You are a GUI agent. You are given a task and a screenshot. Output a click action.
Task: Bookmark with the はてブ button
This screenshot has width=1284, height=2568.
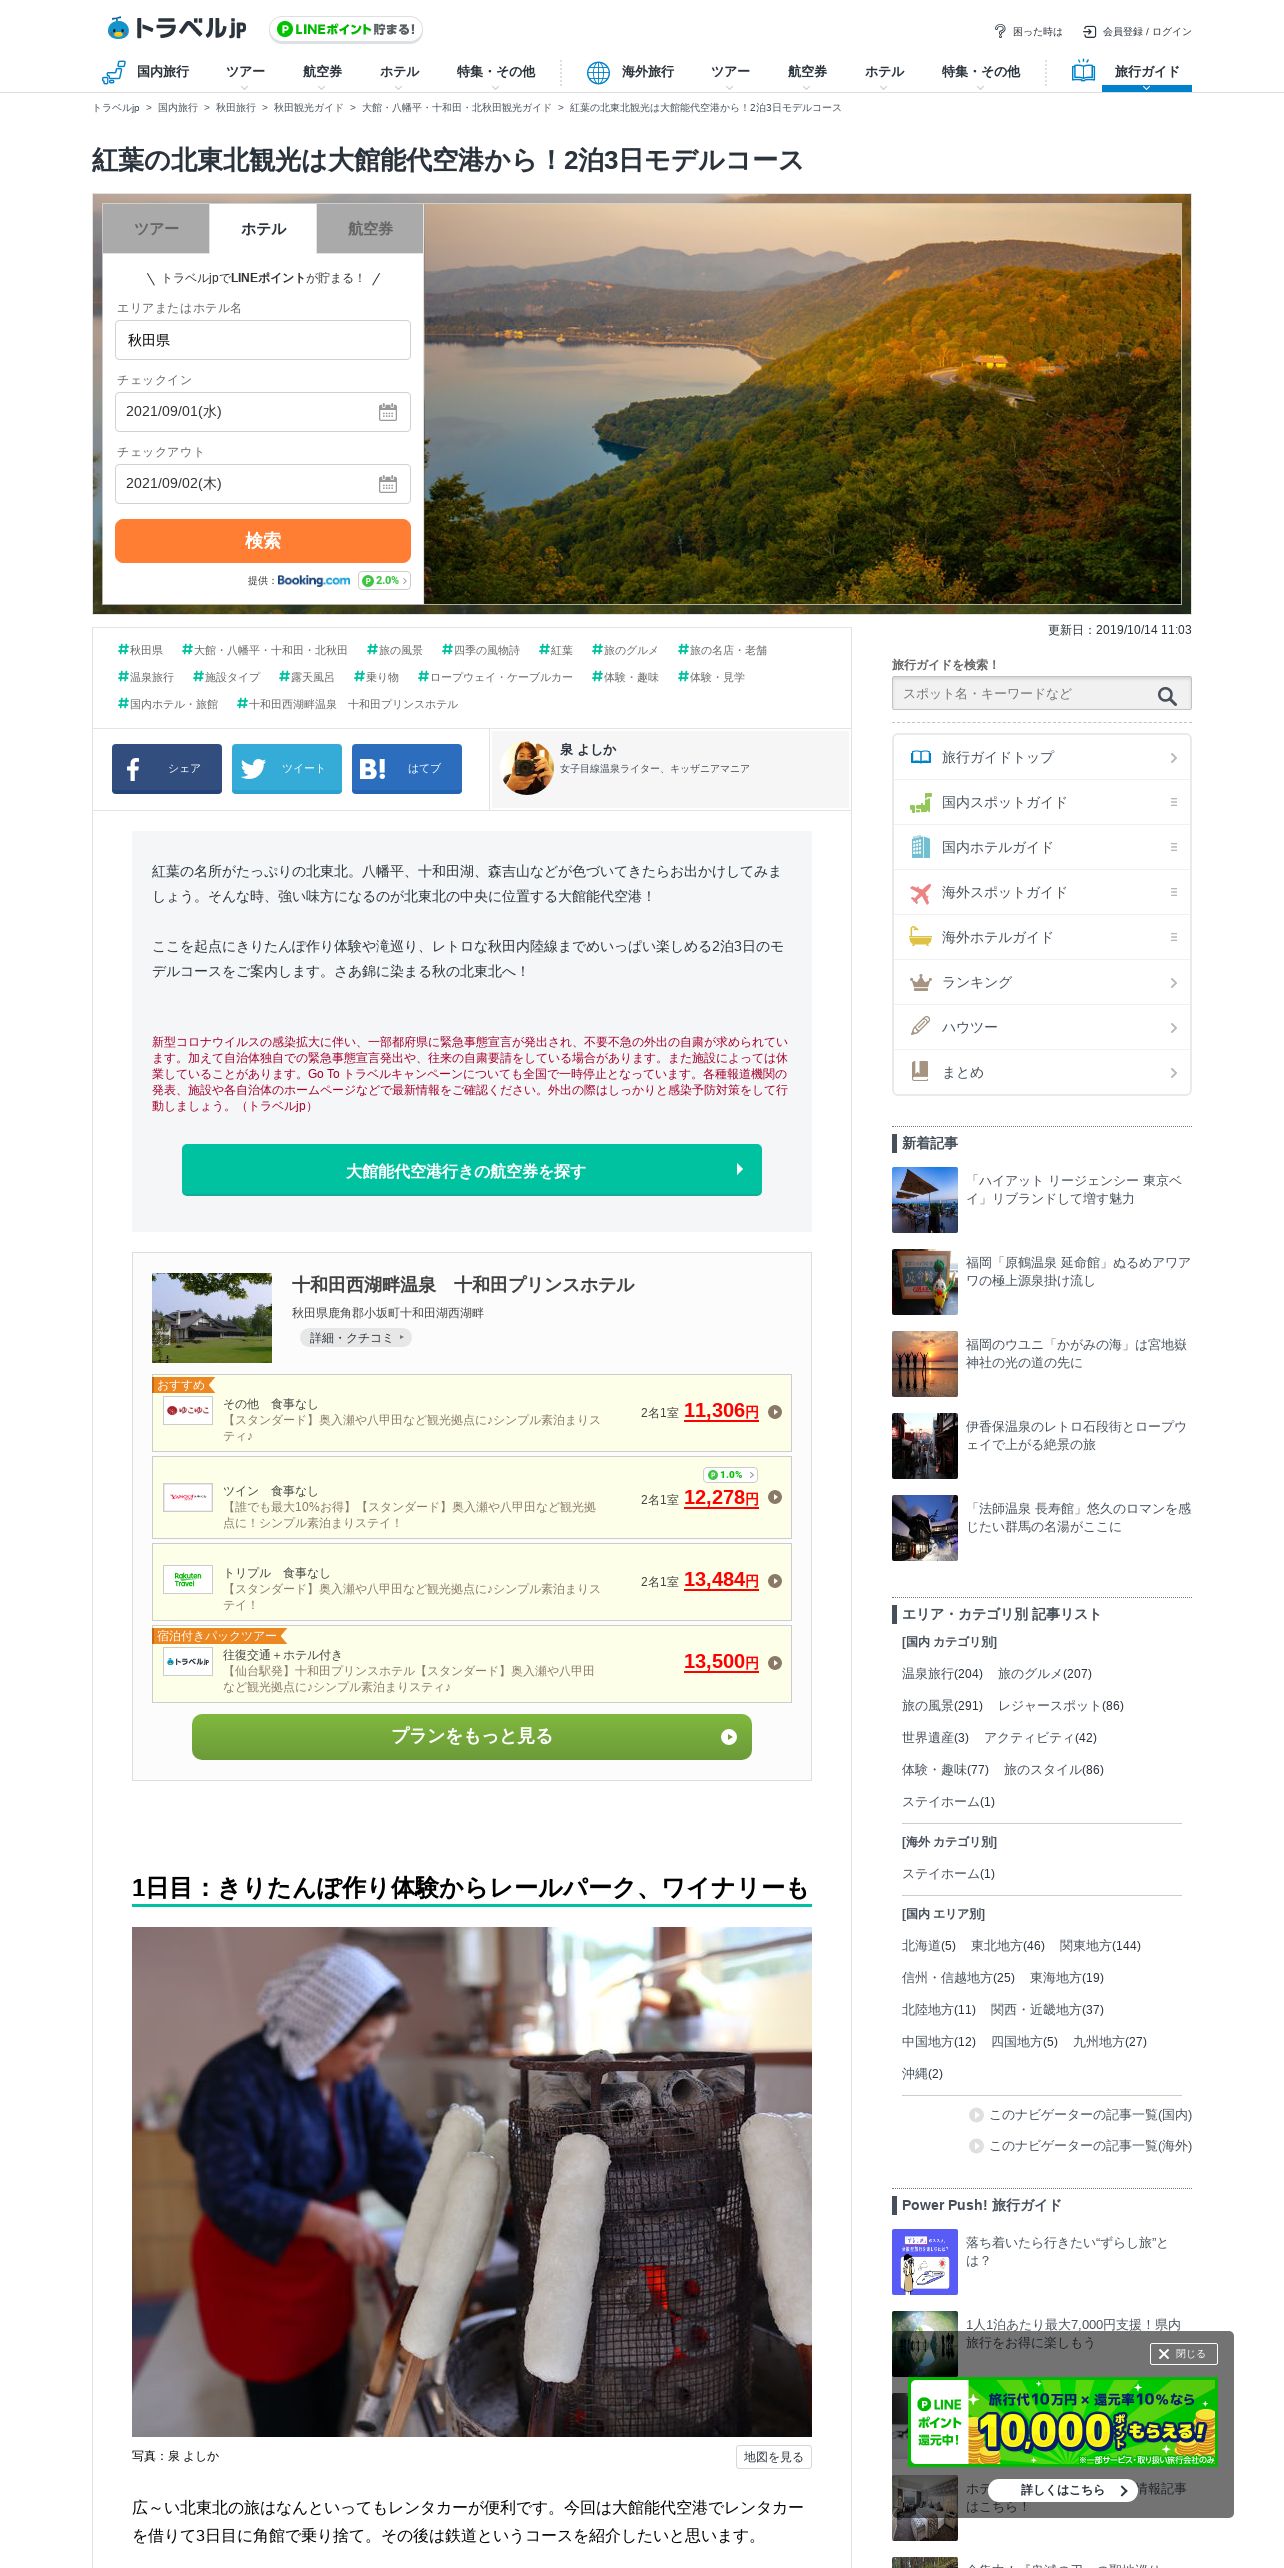pos(407,769)
